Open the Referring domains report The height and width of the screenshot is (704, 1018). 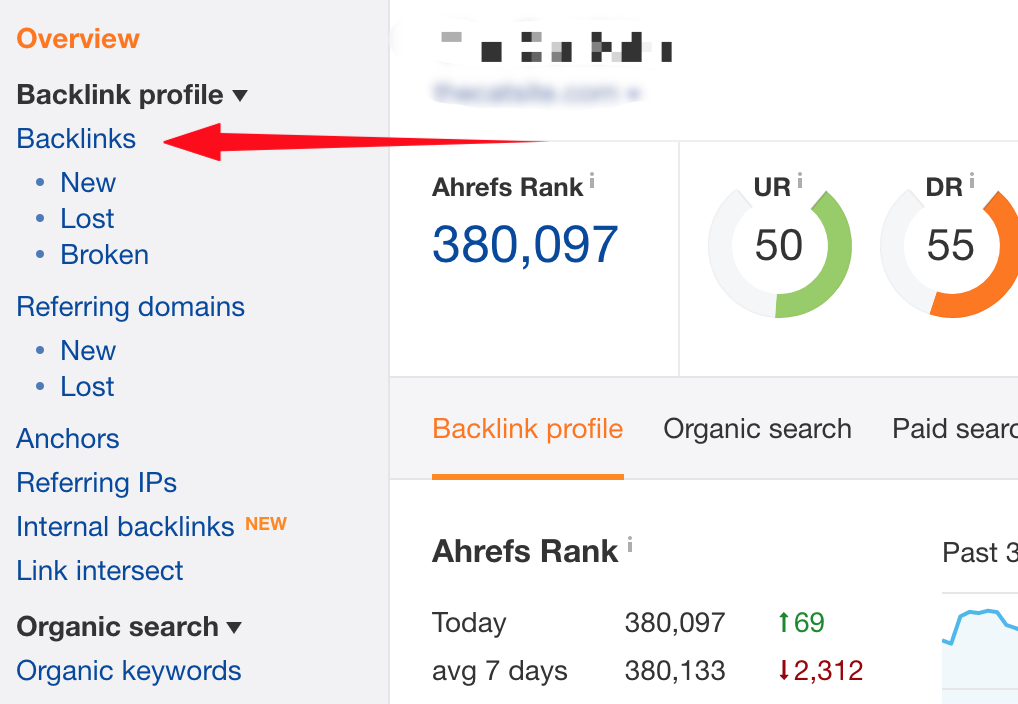tap(130, 307)
